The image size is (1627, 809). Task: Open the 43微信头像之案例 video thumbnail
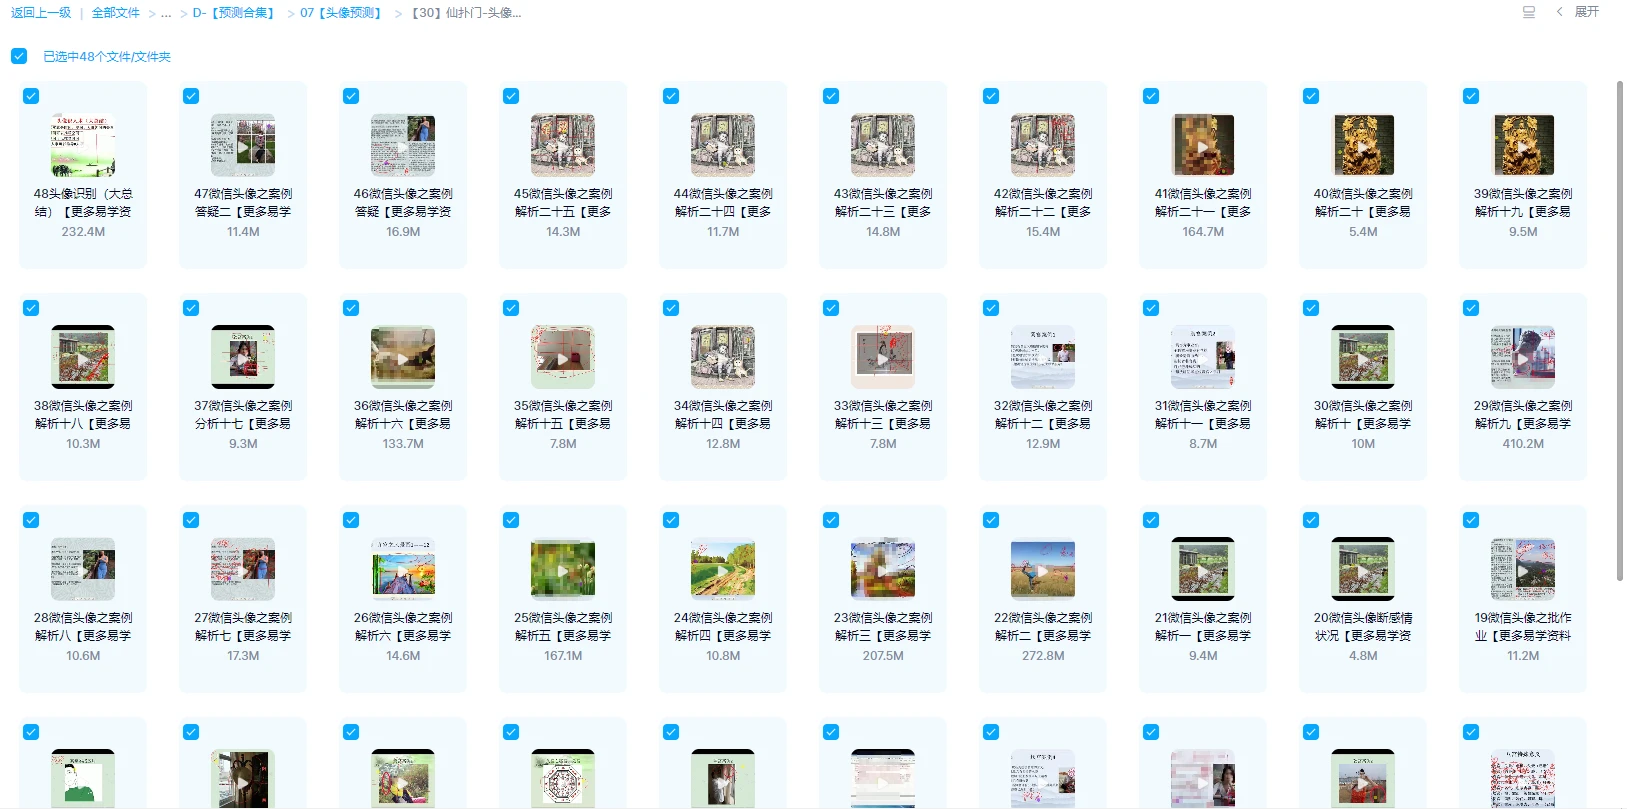[x=883, y=145]
